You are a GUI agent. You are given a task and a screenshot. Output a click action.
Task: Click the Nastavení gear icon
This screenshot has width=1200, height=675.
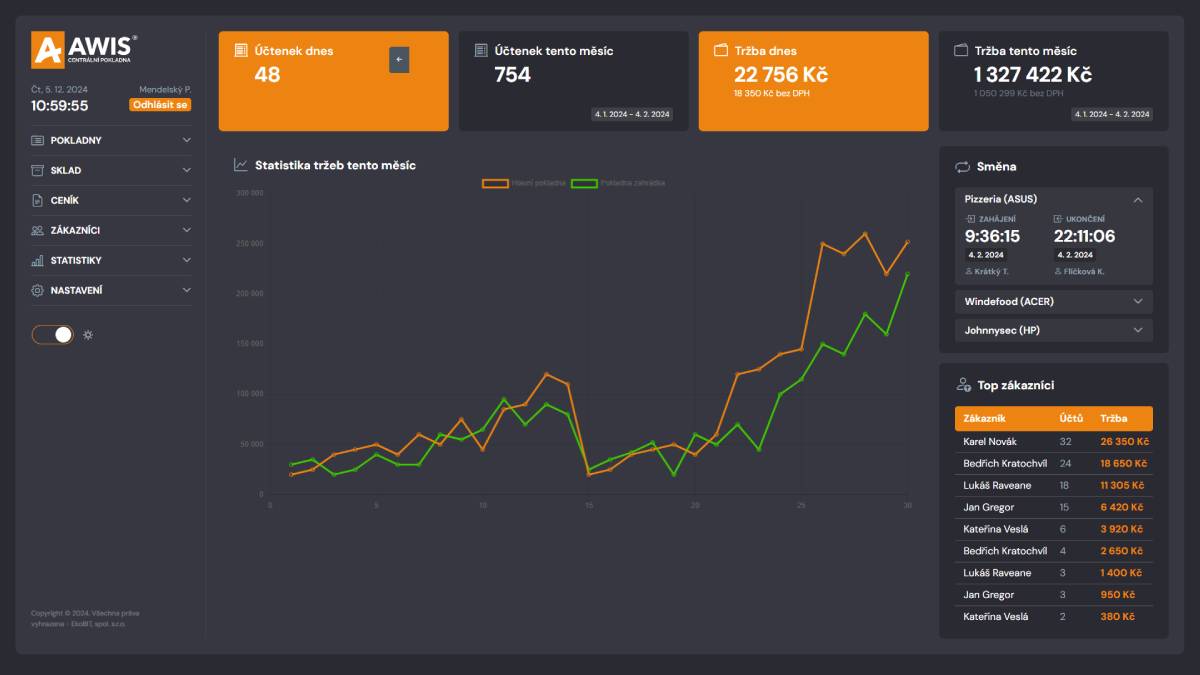point(38,291)
